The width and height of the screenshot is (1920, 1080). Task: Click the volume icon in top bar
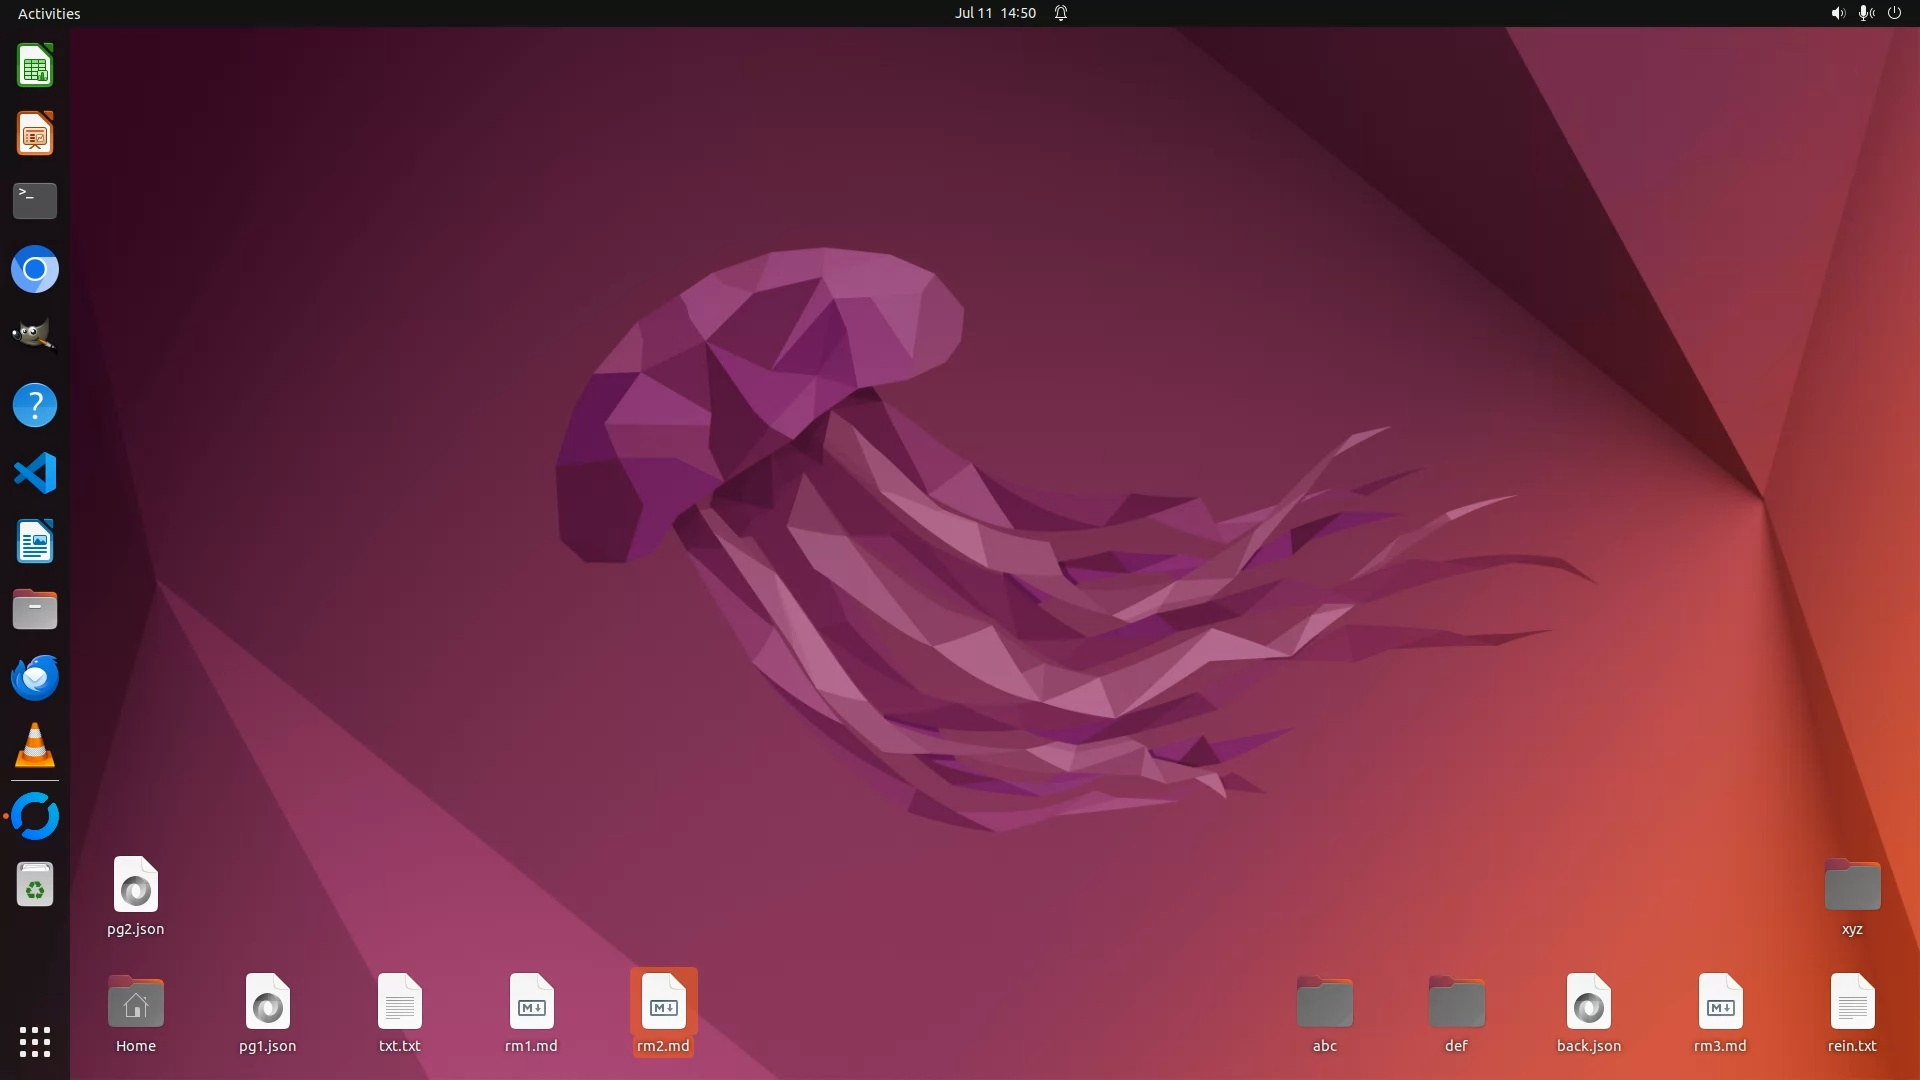[x=1838, y=13]
